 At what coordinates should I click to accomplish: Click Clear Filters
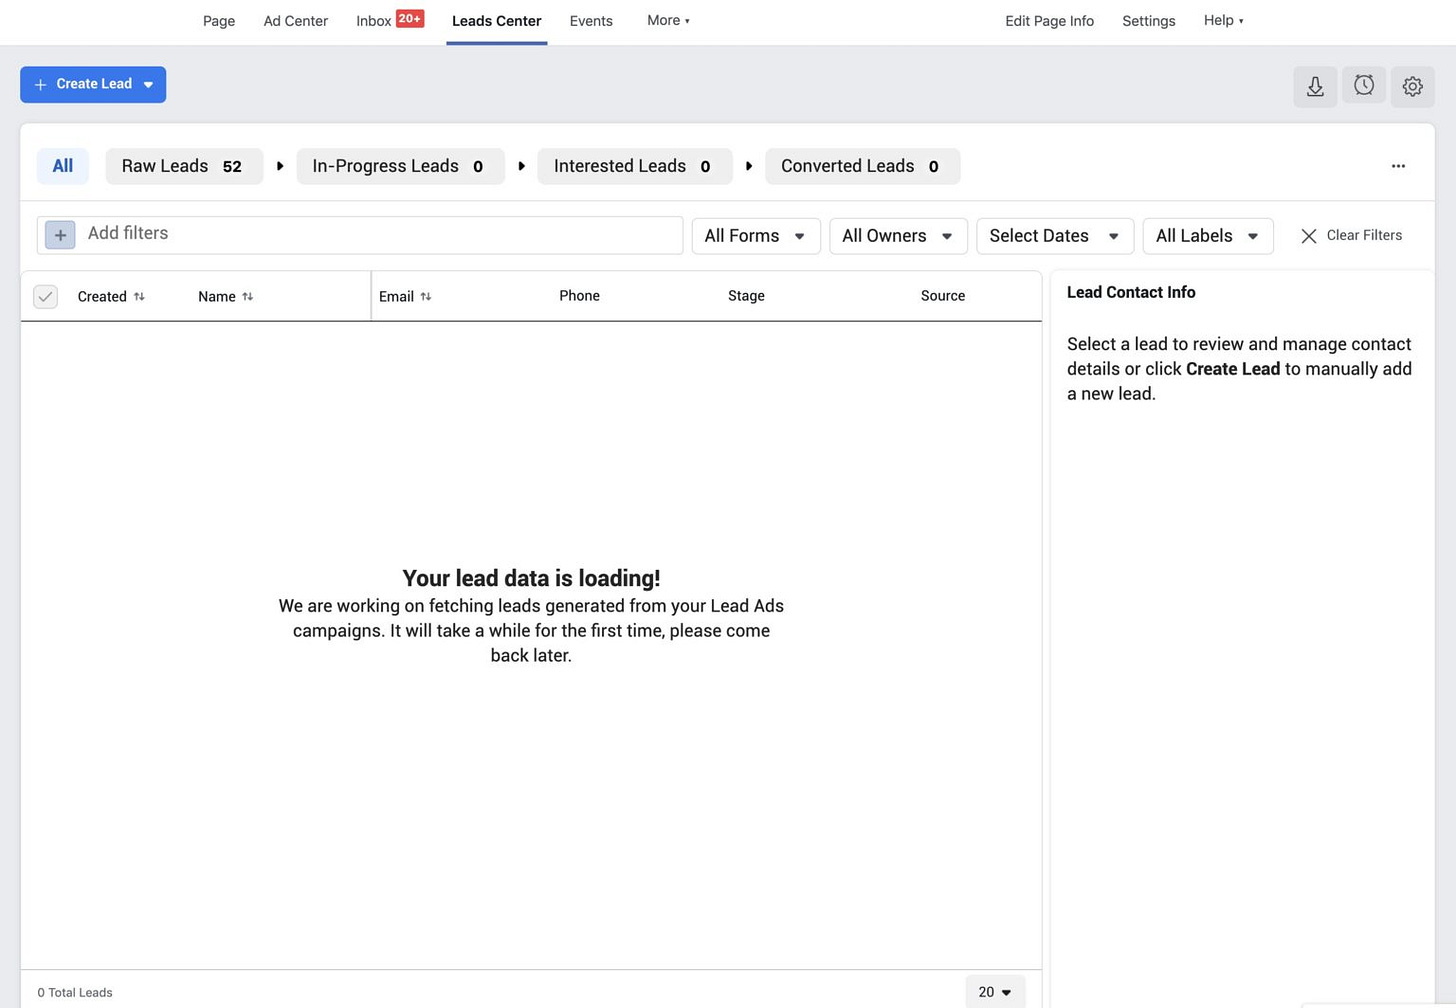[1351, 236]
